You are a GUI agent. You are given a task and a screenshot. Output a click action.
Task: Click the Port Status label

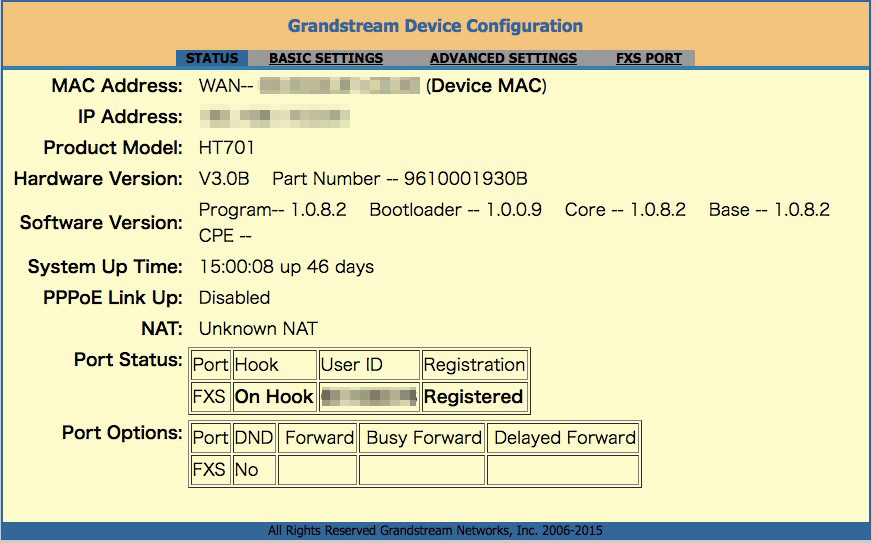[128, 360]
